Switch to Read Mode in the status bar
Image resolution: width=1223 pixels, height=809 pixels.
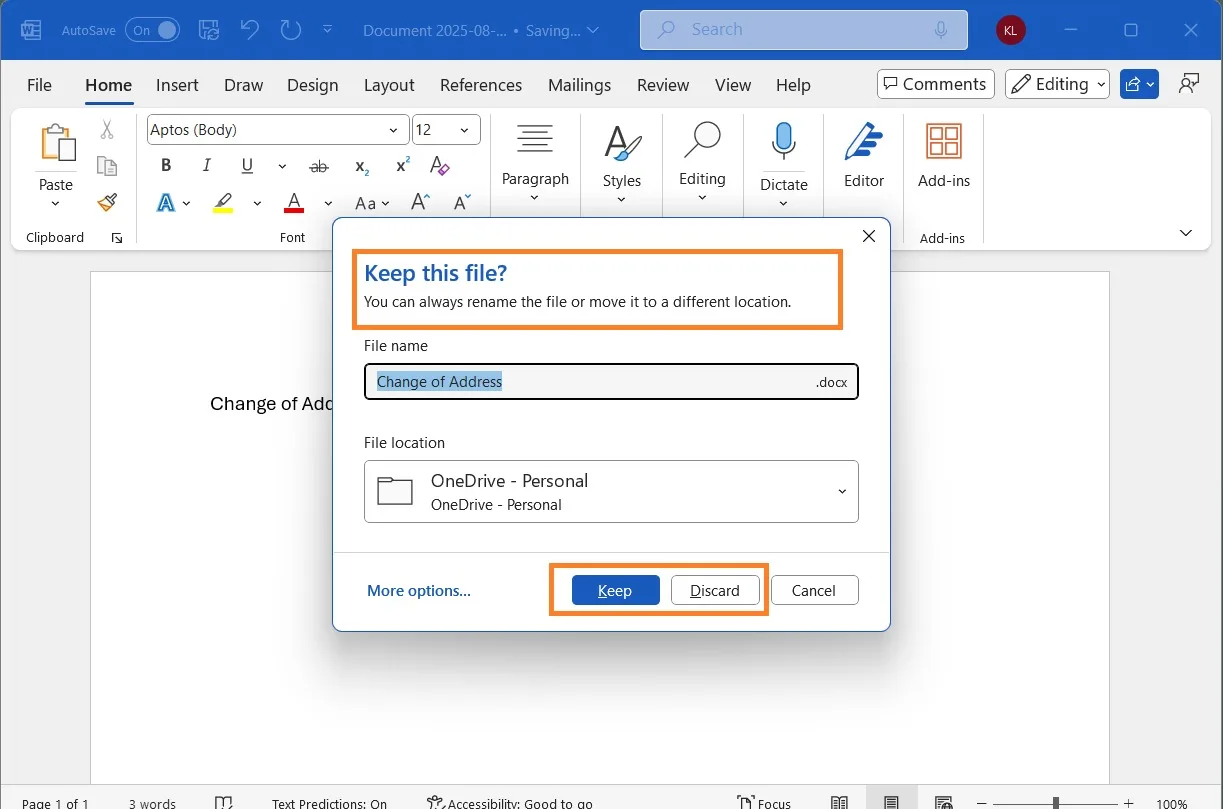[840, 800]
